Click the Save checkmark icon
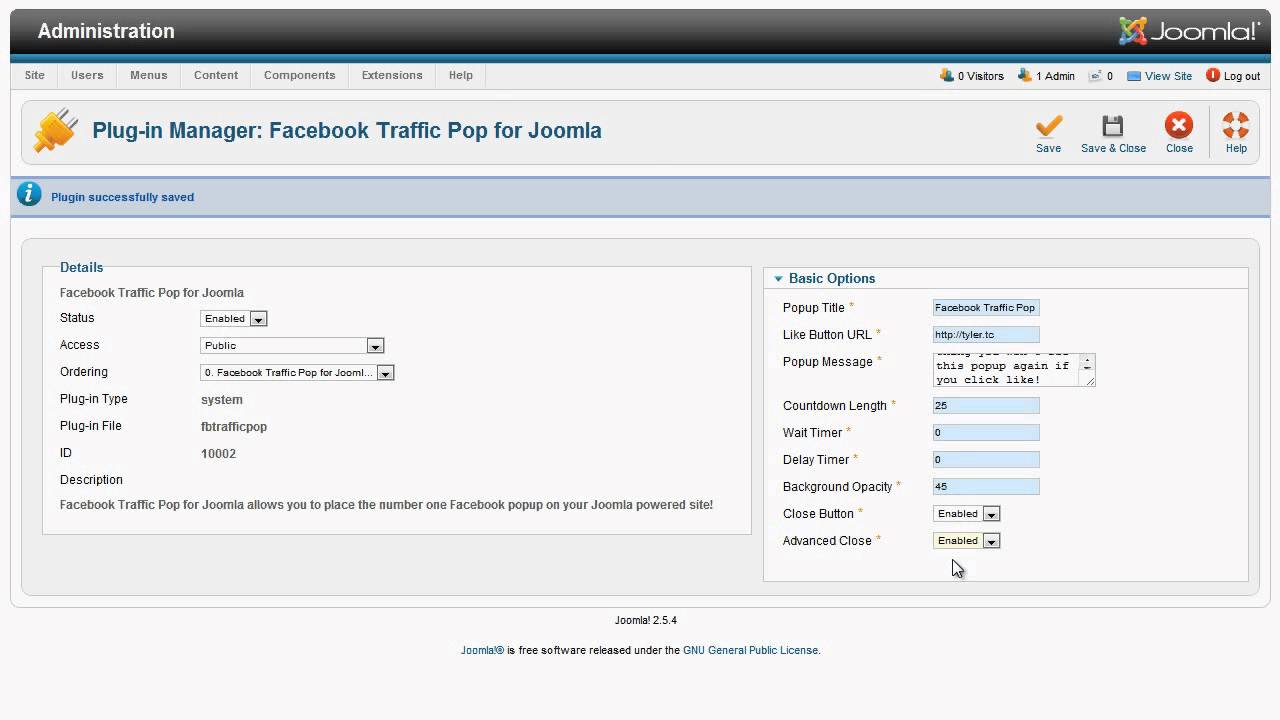Screen dimensions: 1280x720 pyautogui.click(x=1048, y=125)
